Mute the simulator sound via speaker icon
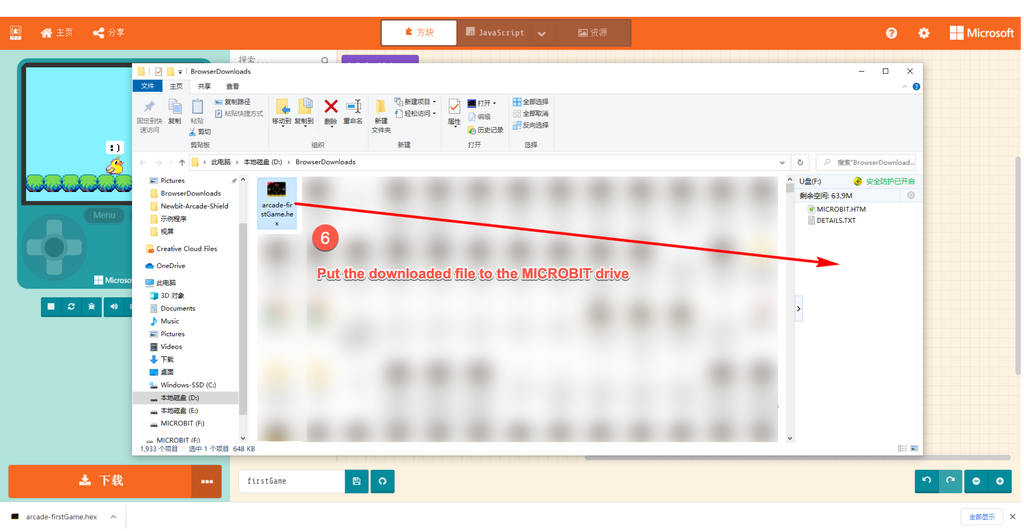Image resolution: width=1024 pixels, height=531 pixels. point(113,307)
